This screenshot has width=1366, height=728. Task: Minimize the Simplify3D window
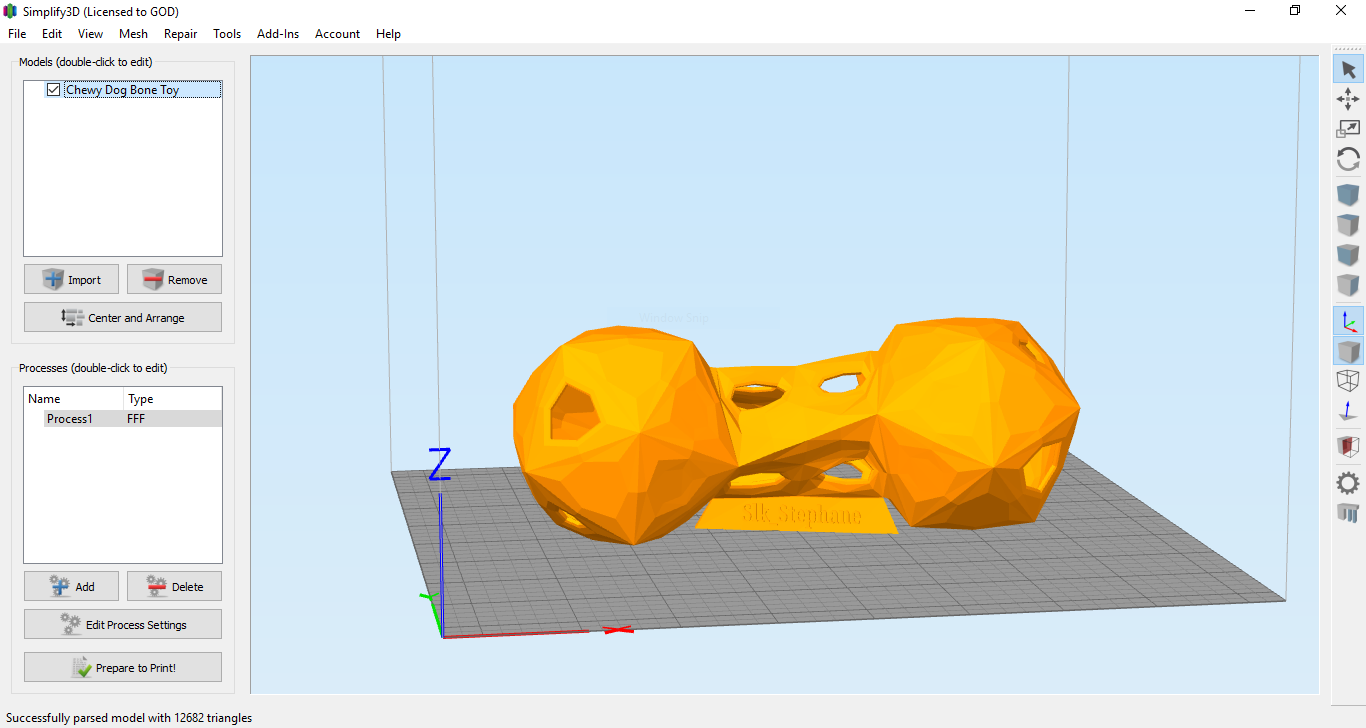(1250, 10)
